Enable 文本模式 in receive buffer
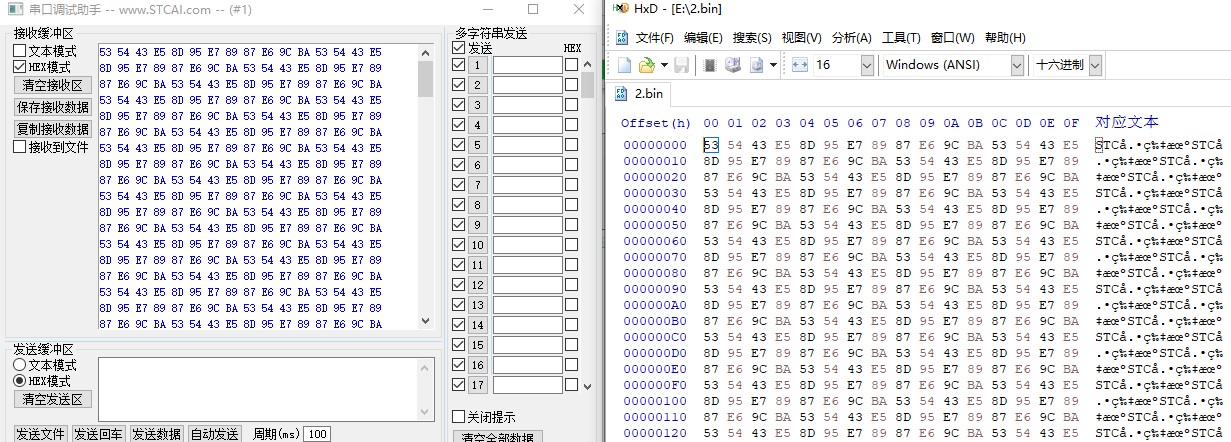Screen dimensions: 1231x442 point(20,51)
